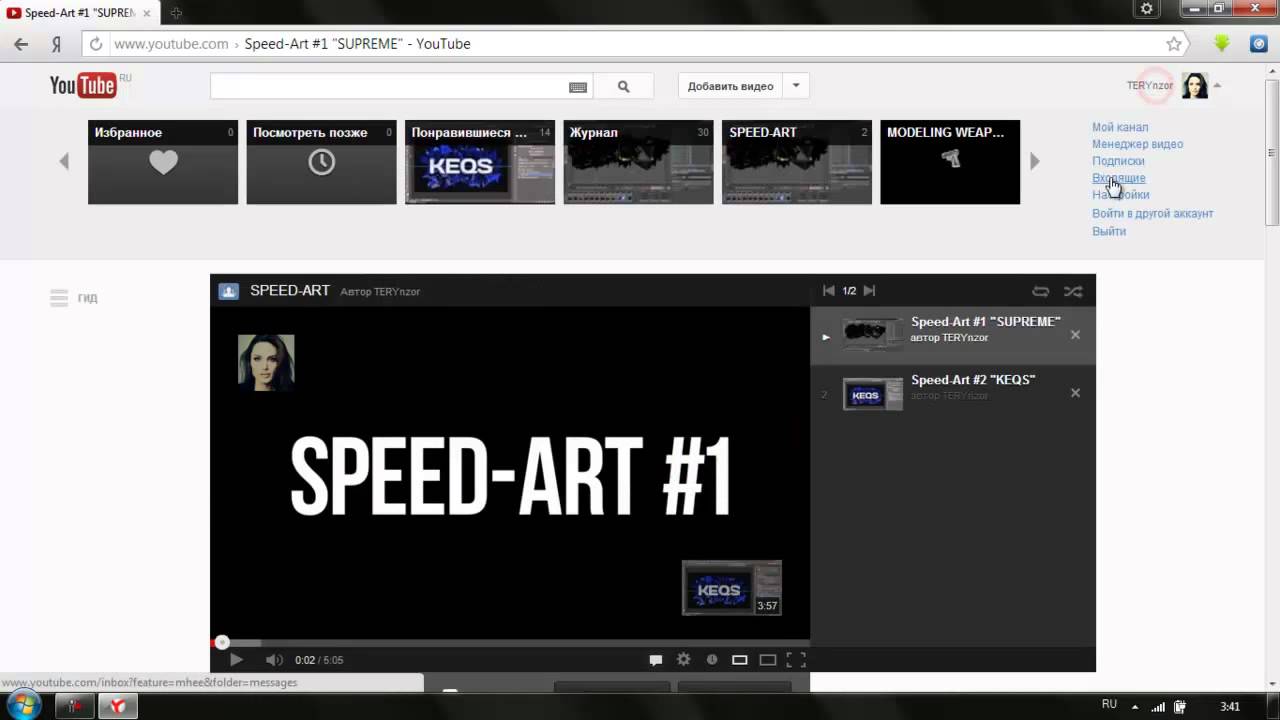1280x720 pixels.
Task: Open the MODELING WEAP... playlist tile
Action: pos(950,162)
